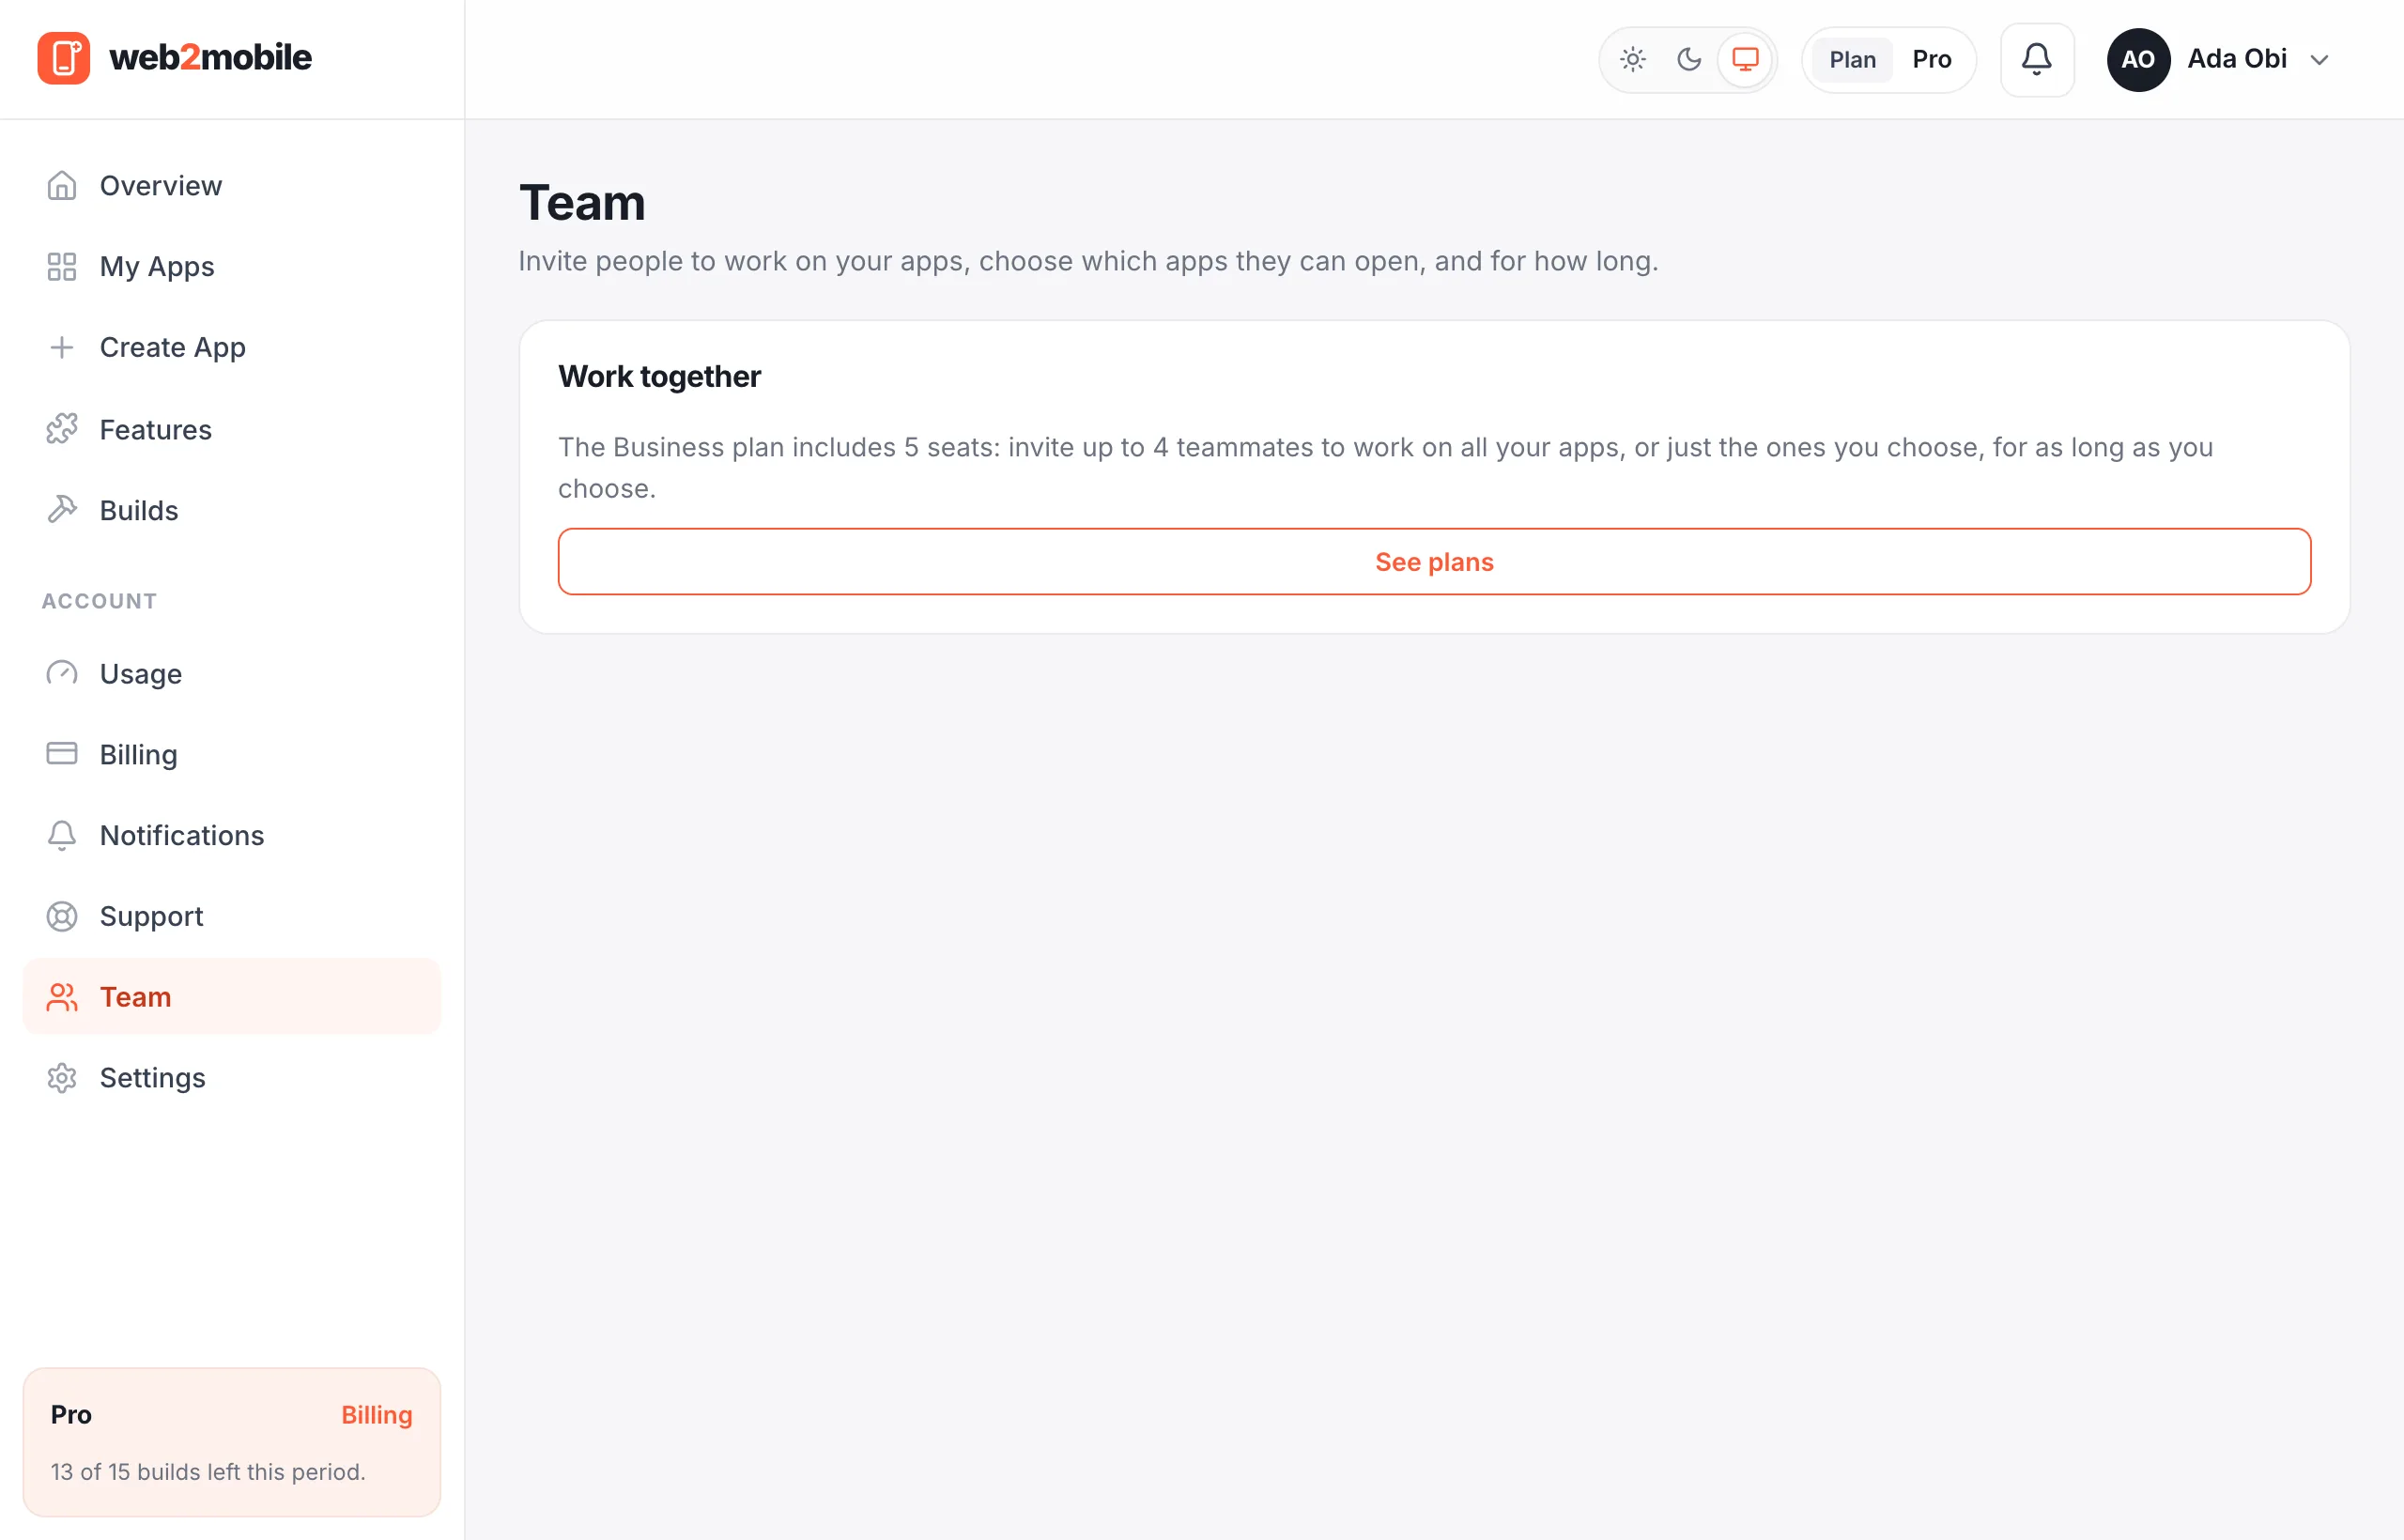The height and width of the screenshot is (1540, 2404).
Task: Click the My Apps grid icon
Action: (x=62, y=267)
